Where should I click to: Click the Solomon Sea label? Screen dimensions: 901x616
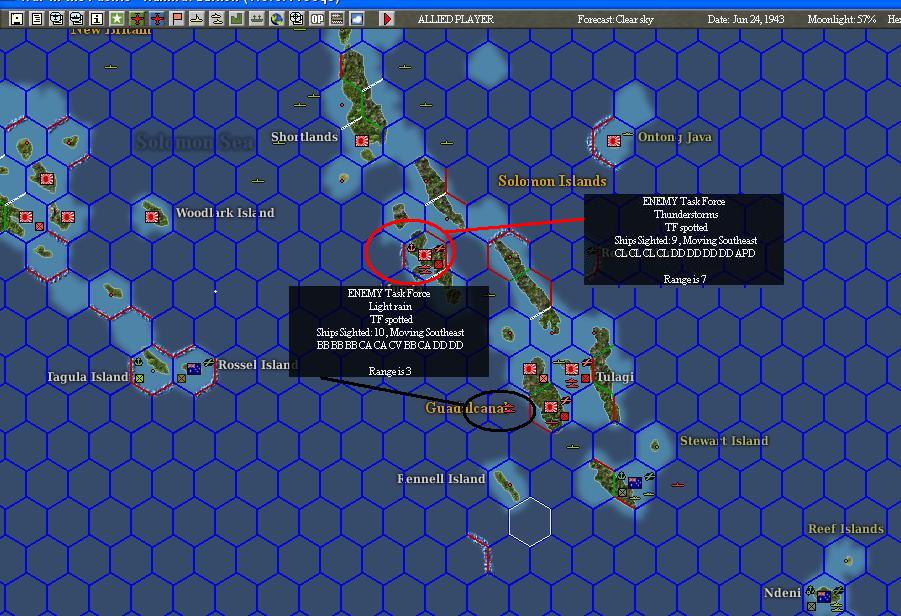pos(194,141)
